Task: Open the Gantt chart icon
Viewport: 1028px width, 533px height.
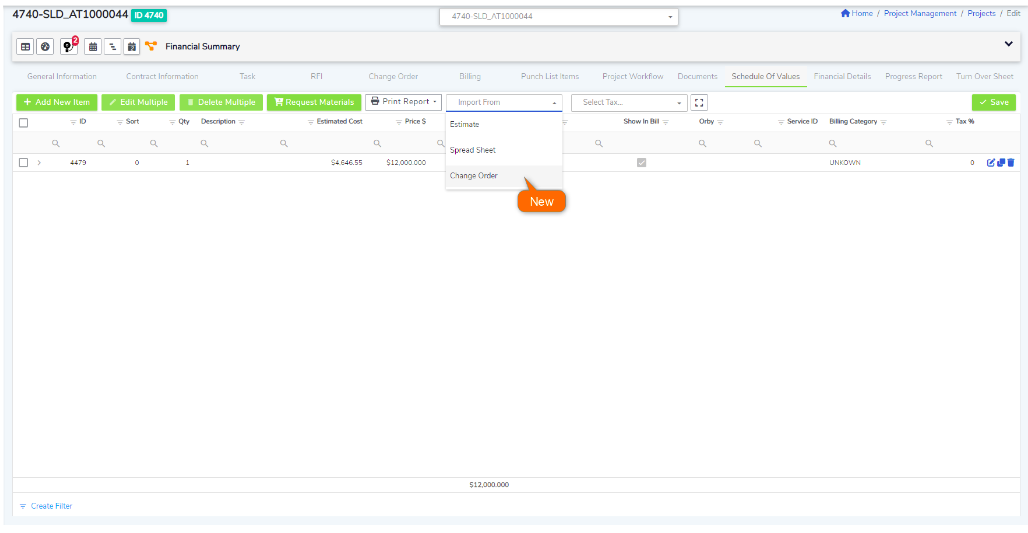Action: [x=113, y=47]
